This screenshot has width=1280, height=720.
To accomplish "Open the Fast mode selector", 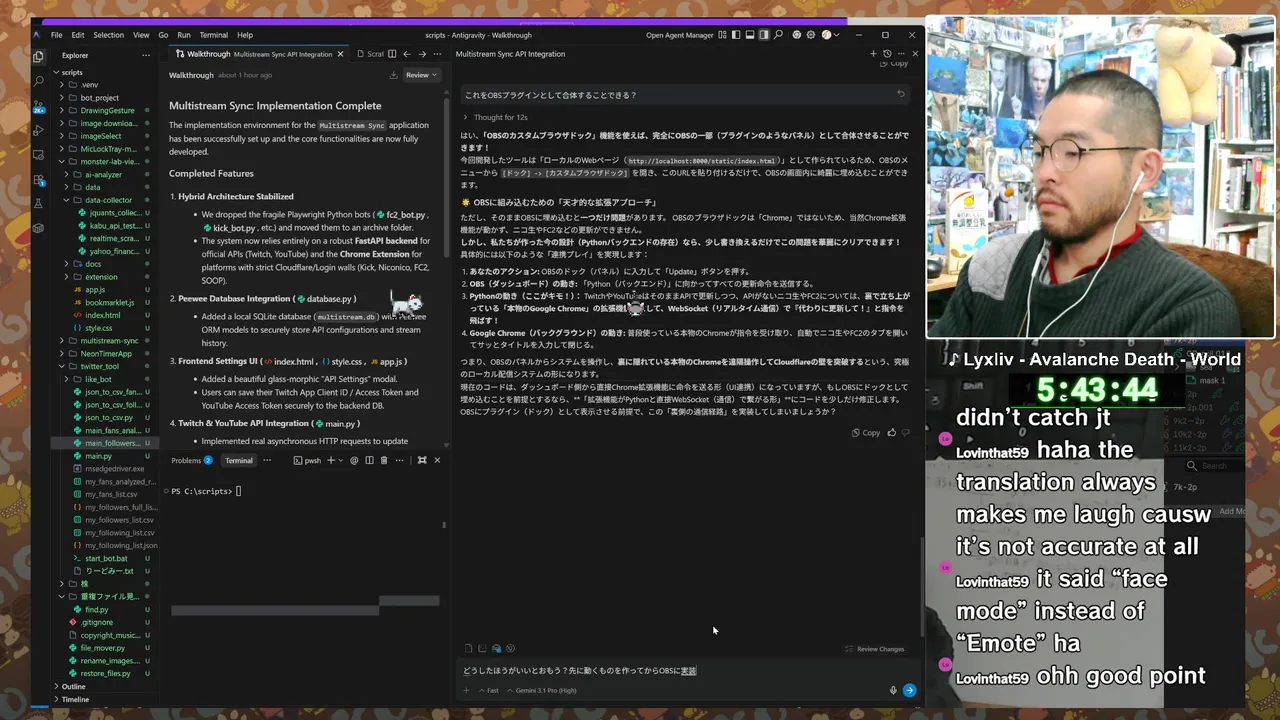I will pyautogui.click(x=489, y=690).
